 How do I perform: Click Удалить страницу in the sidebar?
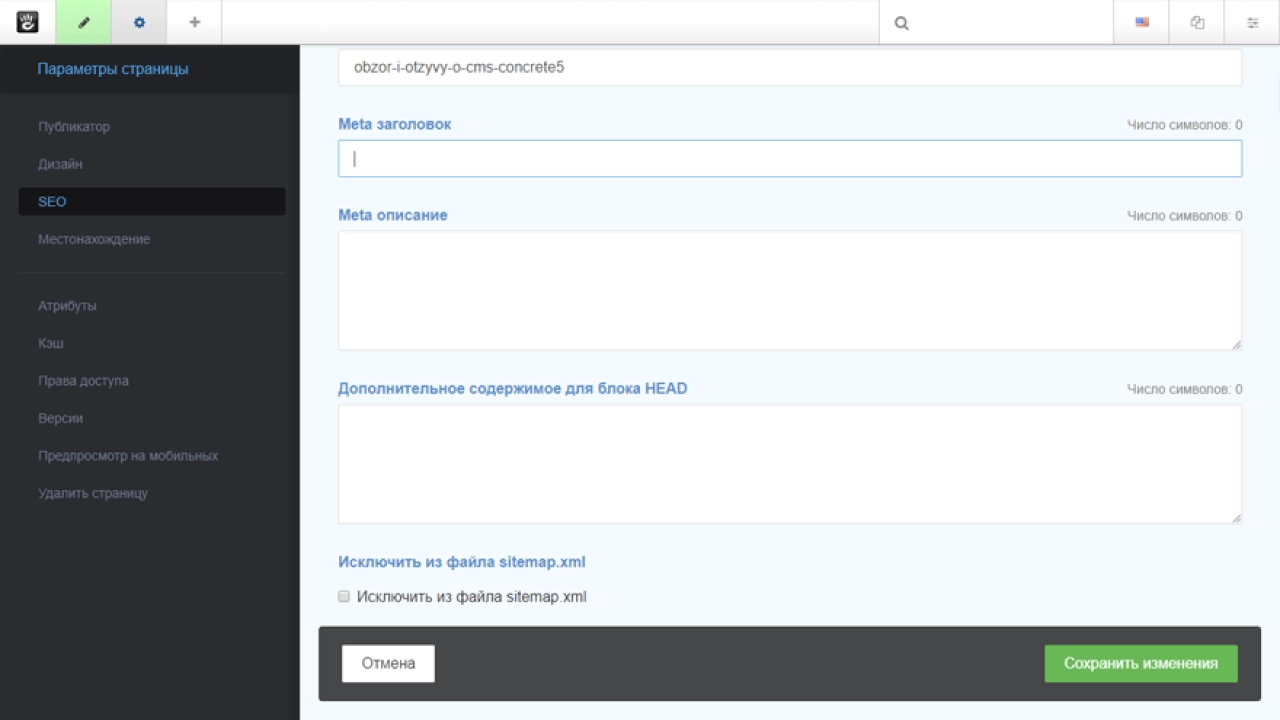pyautogui.click(x=93, y=493)
